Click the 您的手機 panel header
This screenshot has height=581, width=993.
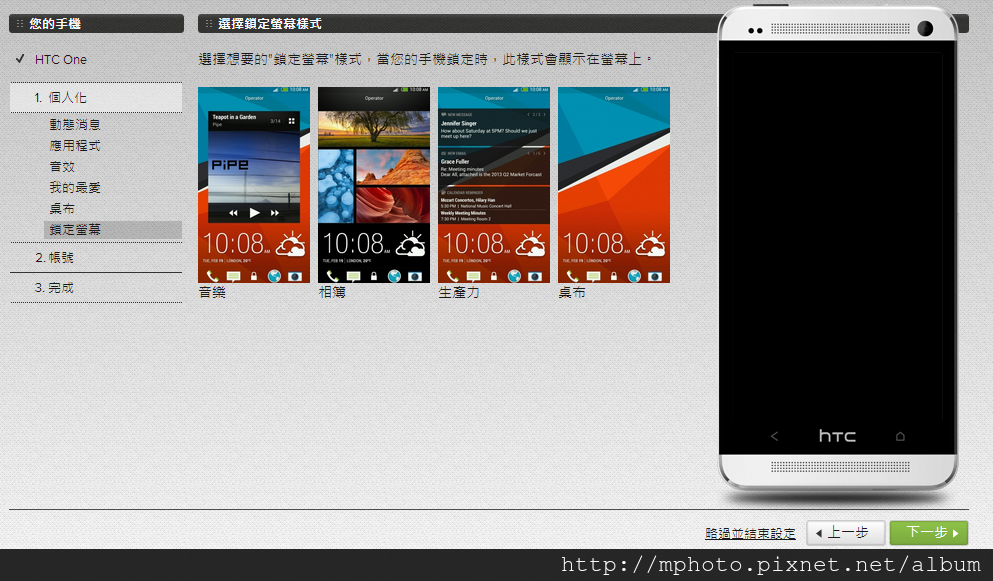coord(96,23)
